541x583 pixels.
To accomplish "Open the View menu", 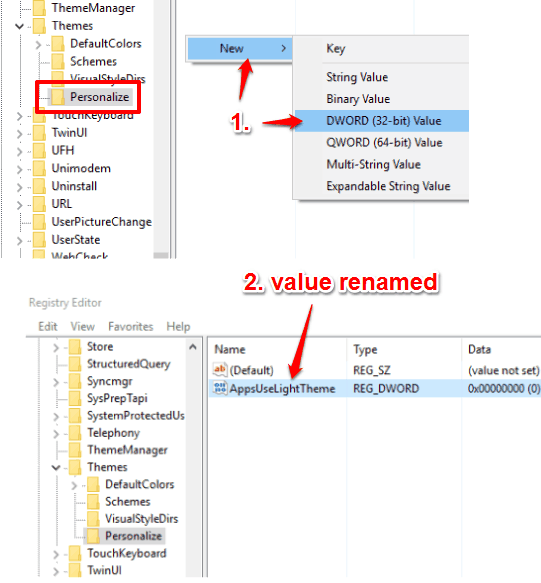I will pos(83,326).
